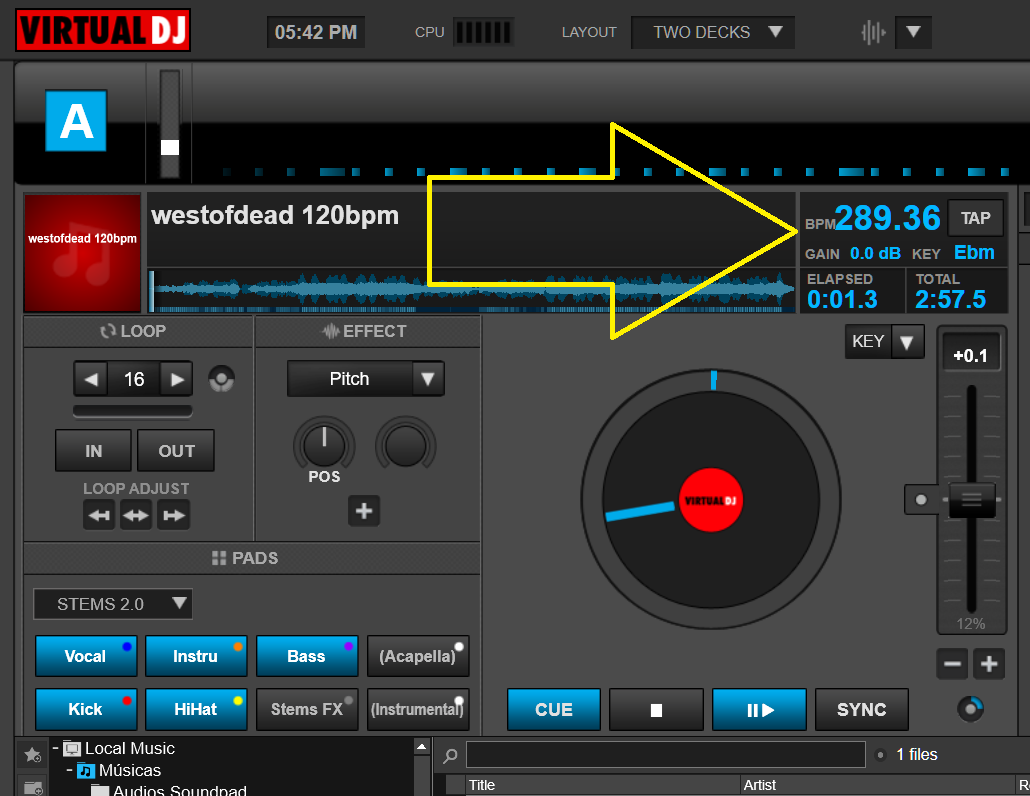Viewport: 1030px width, 796px height.
Task: Click the stop button
Action: click(x=656, y=709)
